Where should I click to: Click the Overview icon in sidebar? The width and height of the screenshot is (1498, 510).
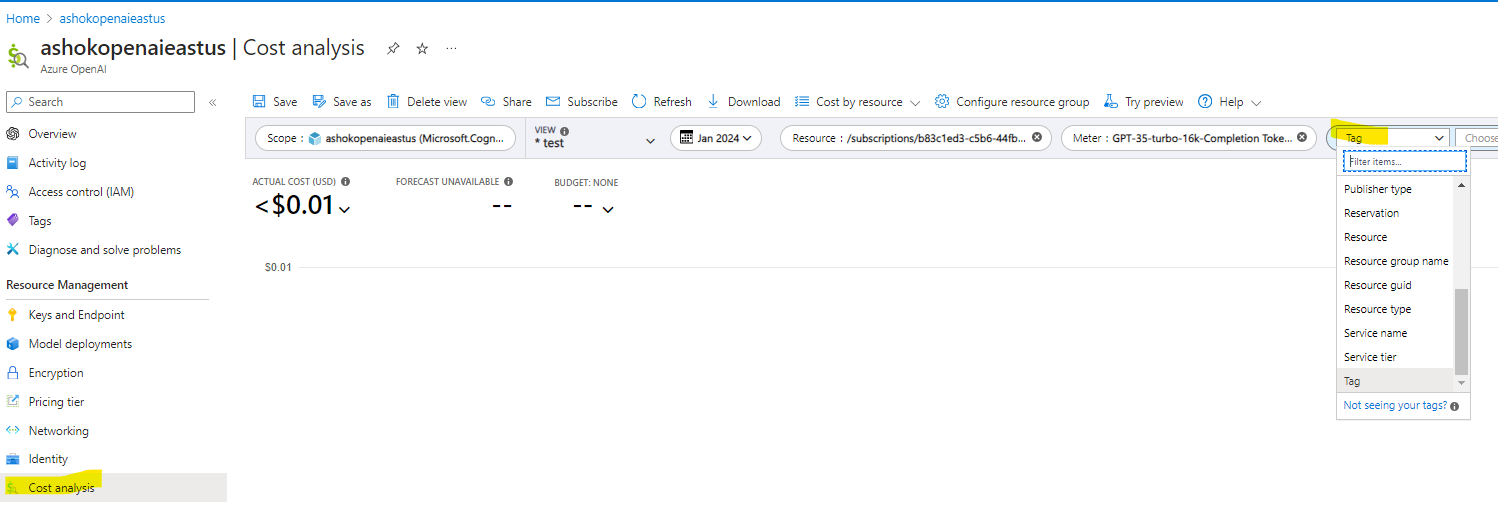click(x=13, y=134)
